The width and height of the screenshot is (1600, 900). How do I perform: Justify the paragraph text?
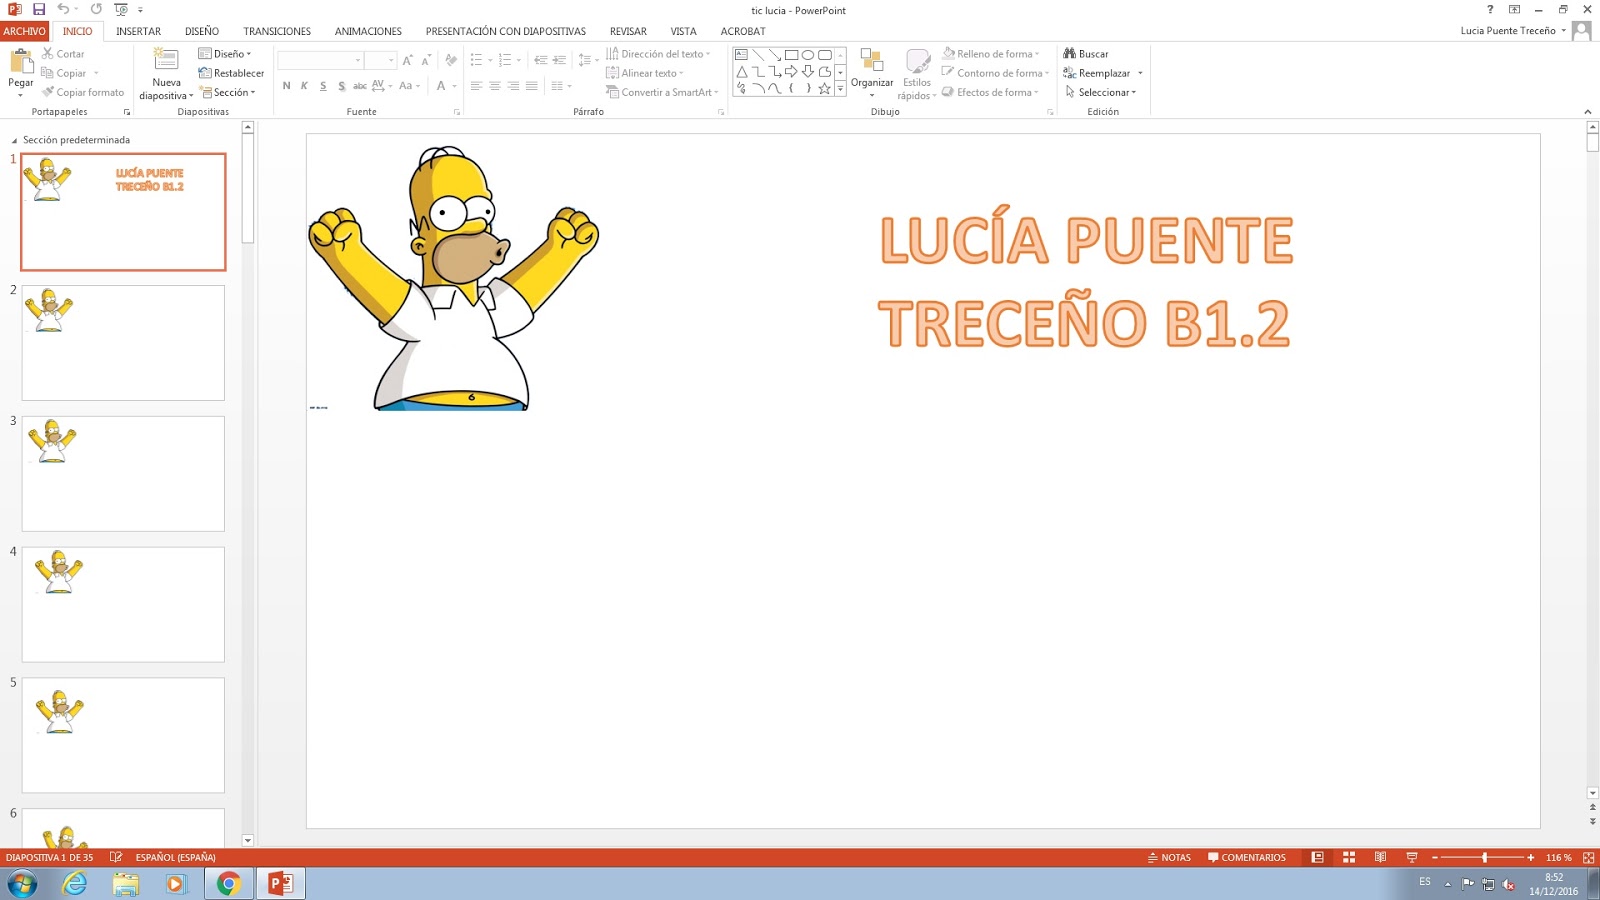pos(531,86)
